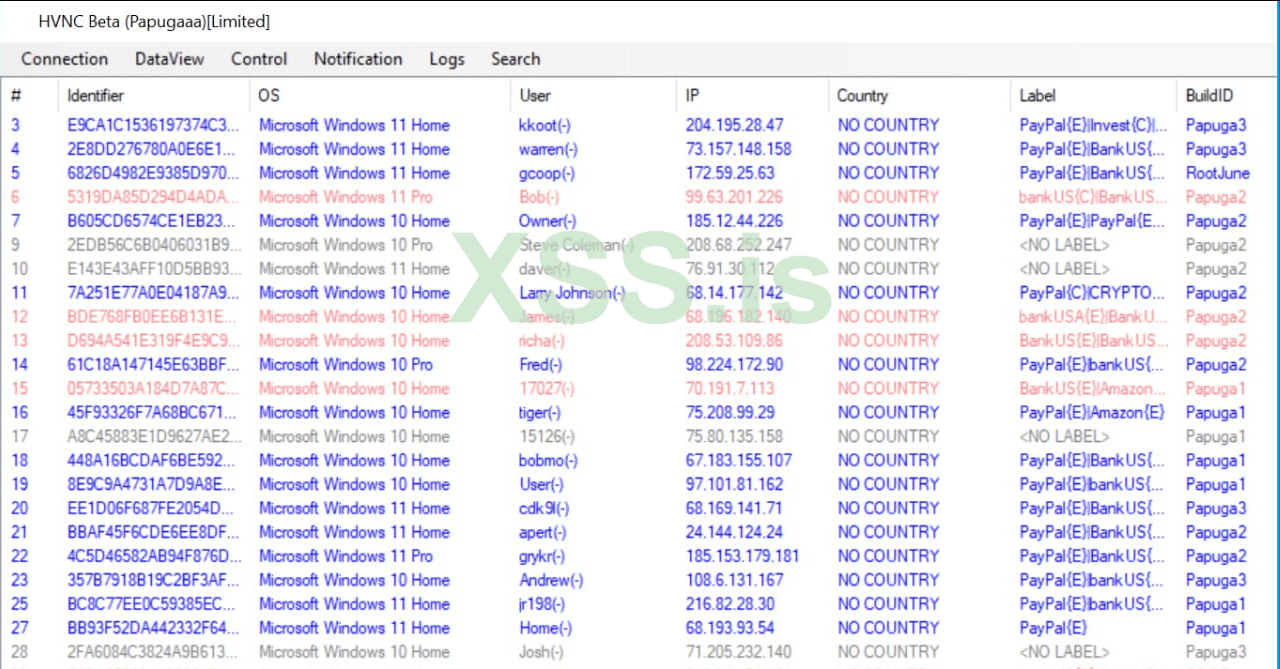
Task: Select identifier 61C18A147145E63BBF...
Action: click(x=154, y=365)
